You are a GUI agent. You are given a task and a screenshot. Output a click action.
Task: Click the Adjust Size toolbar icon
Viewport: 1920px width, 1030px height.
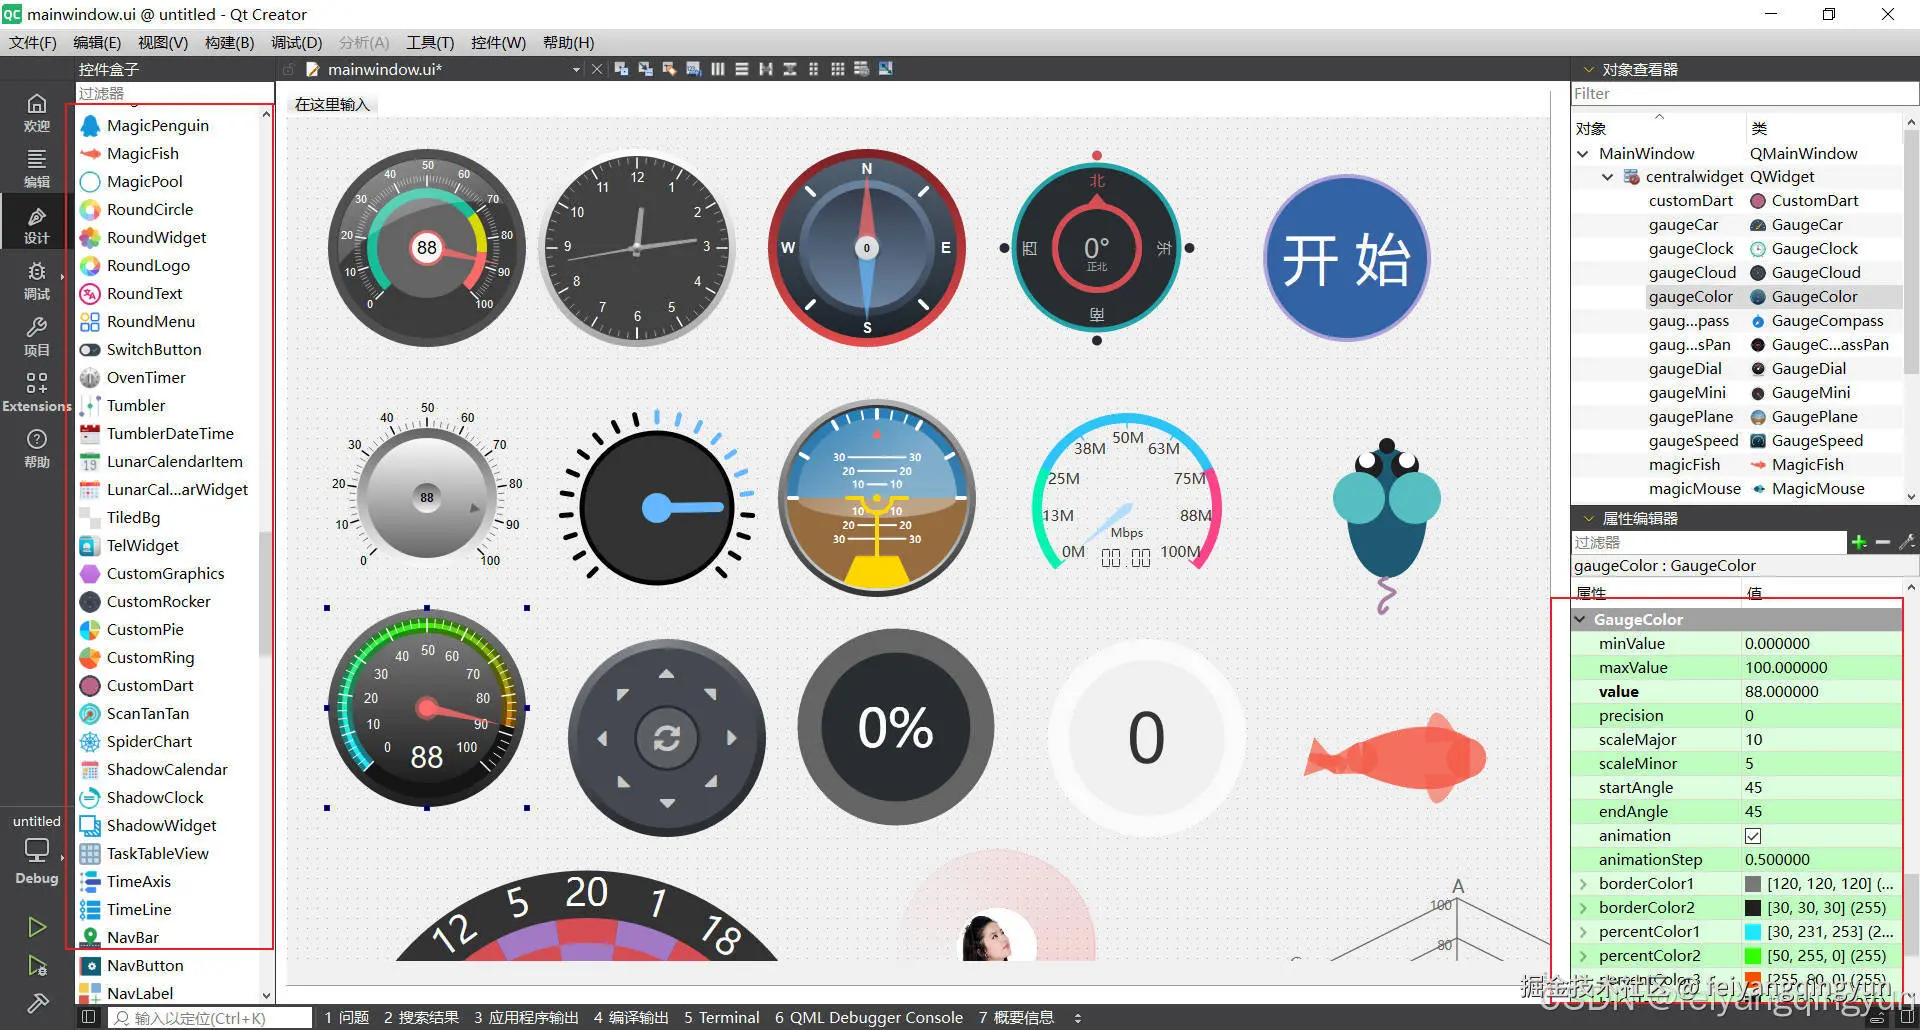tap(886, 69)
